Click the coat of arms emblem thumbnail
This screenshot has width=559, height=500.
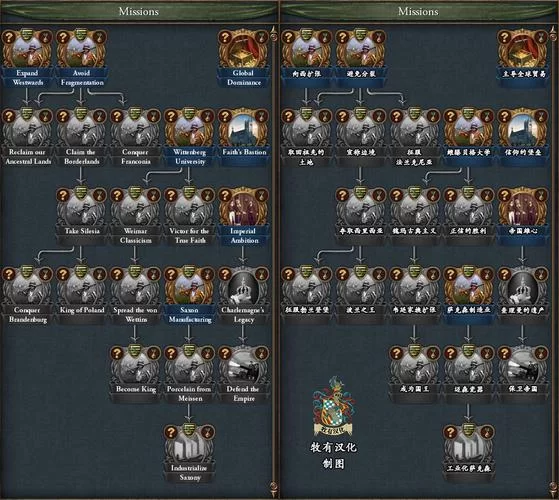[x=333, y=406]
